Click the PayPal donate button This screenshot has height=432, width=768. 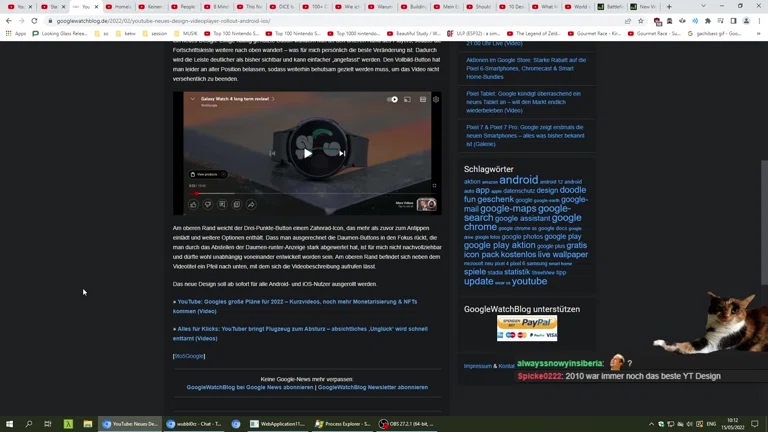pyautogui.click(x=527, y=328)
